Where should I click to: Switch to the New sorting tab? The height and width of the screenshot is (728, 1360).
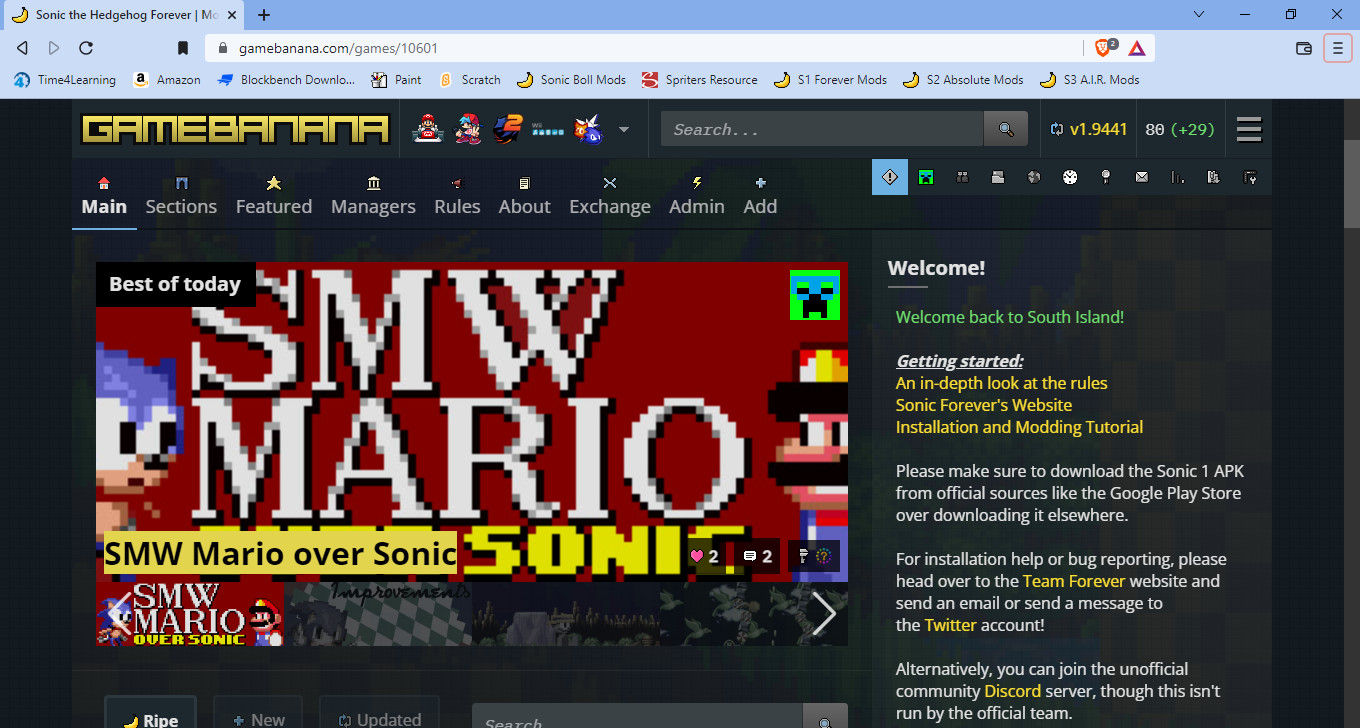tap(258, 717)
